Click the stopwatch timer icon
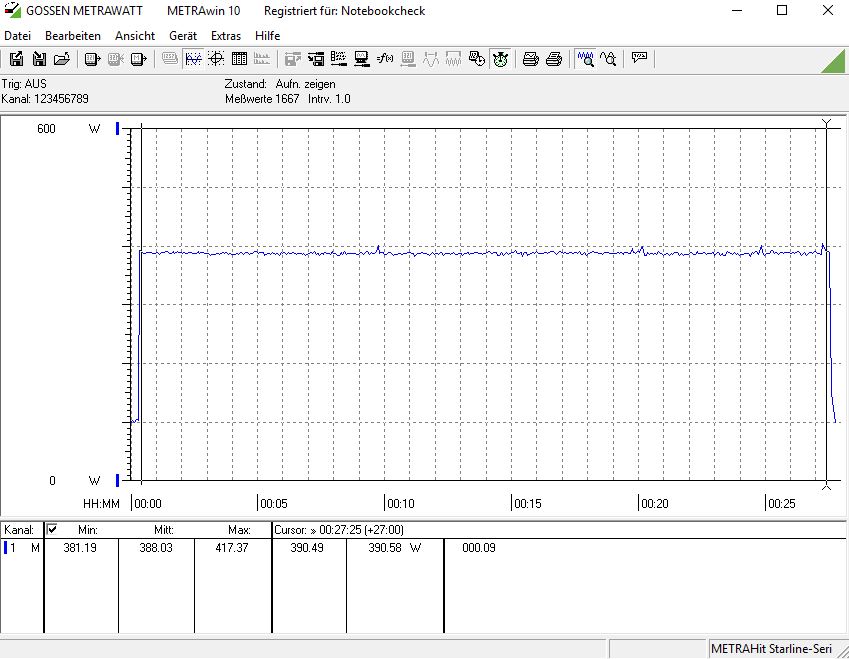Screen dimensions: 849x659 point(501,59)
